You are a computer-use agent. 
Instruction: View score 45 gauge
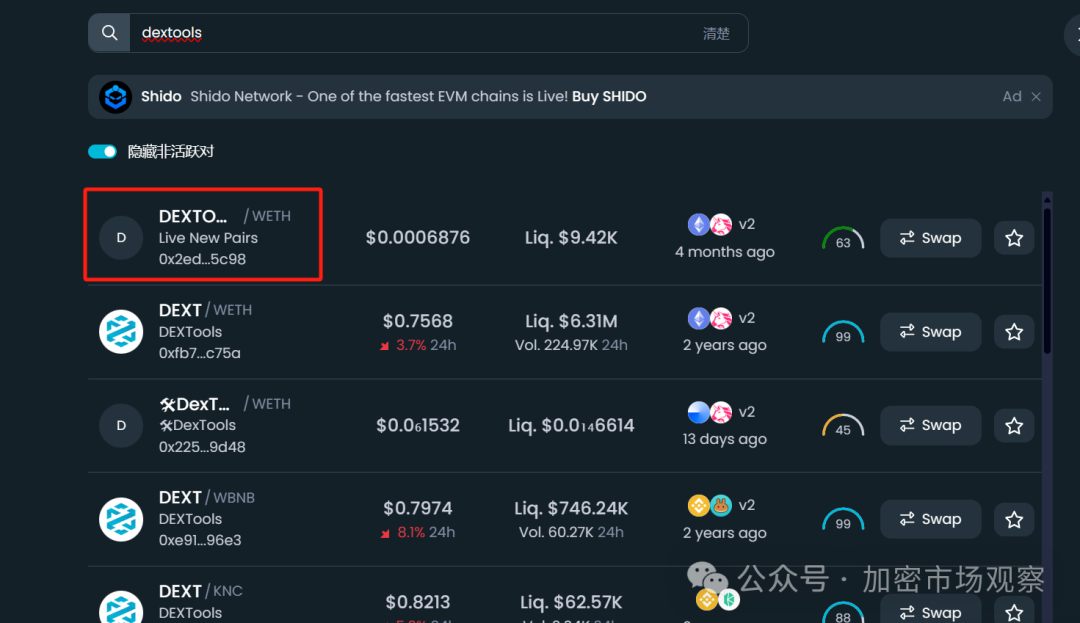click(x=843, y=426)
